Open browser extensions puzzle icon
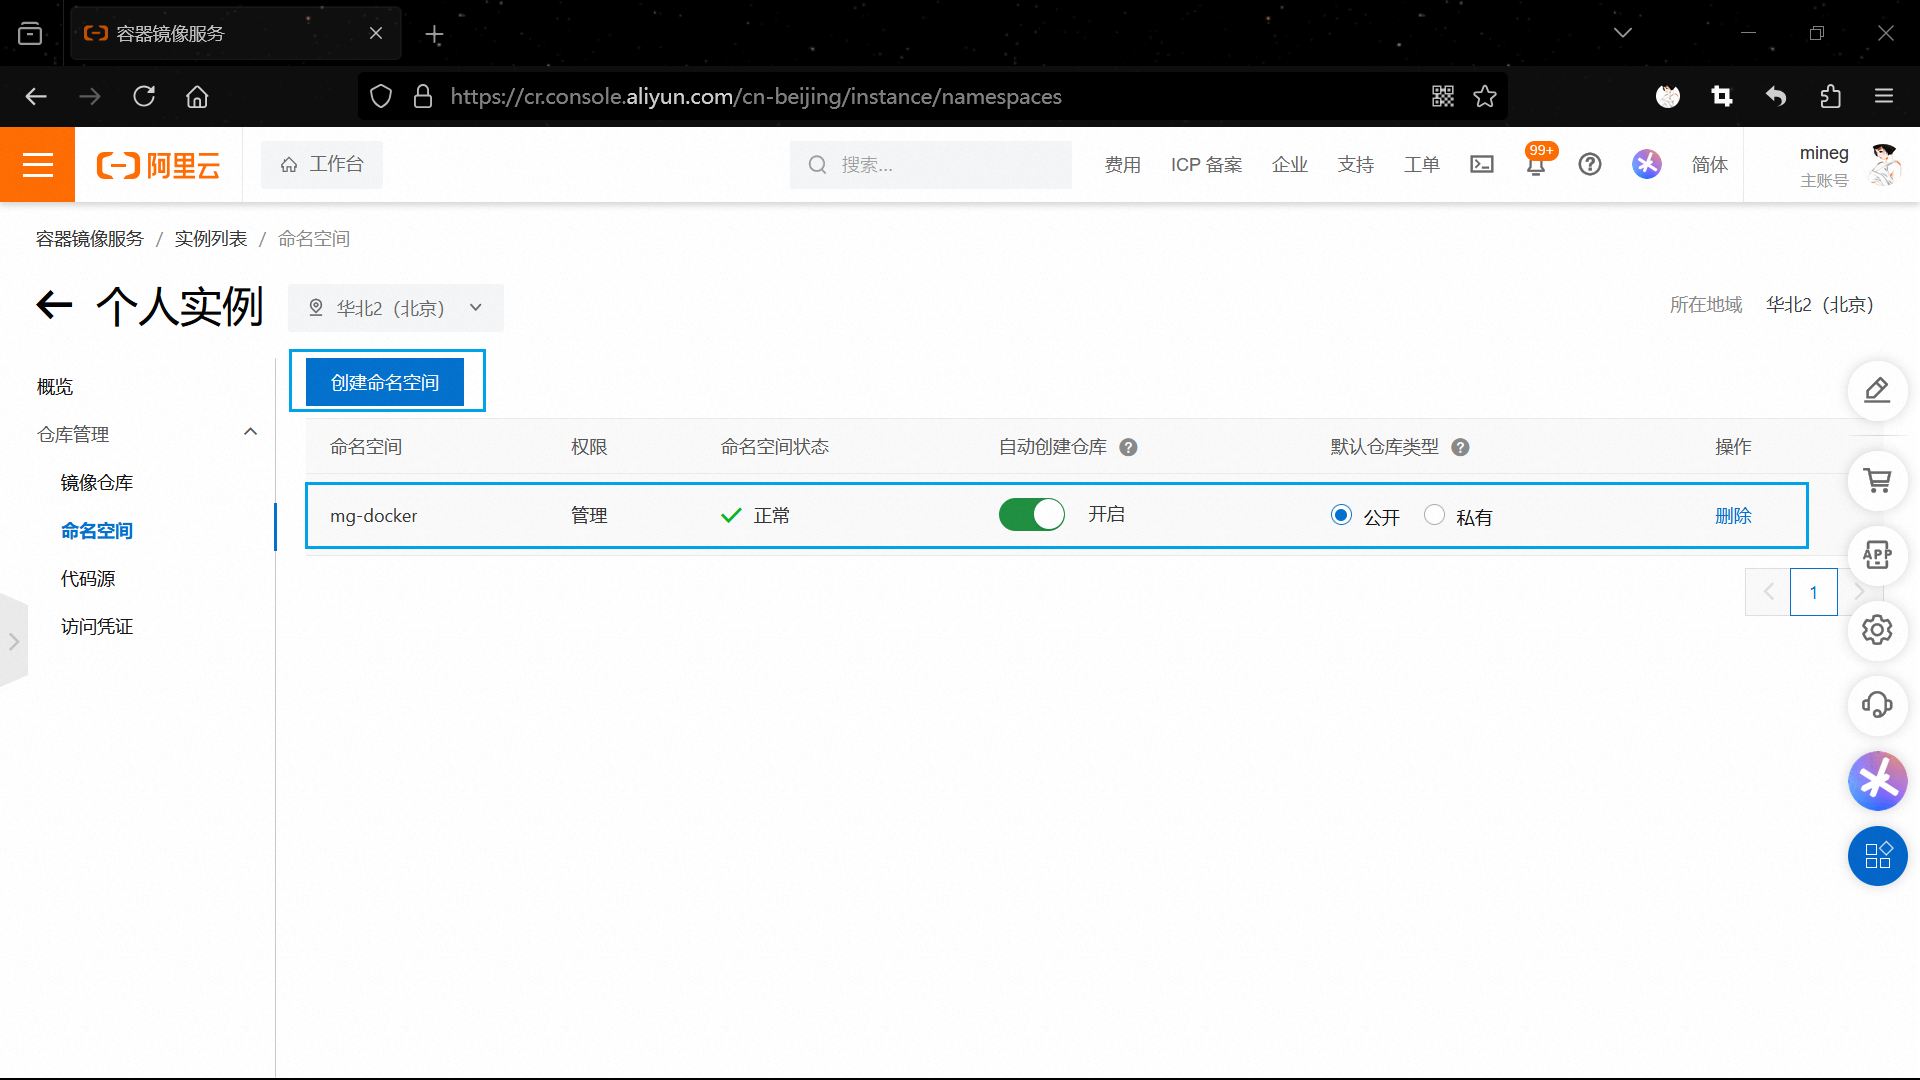1920x1080 pixels. pyautogui.click(x=1830, y=96)
